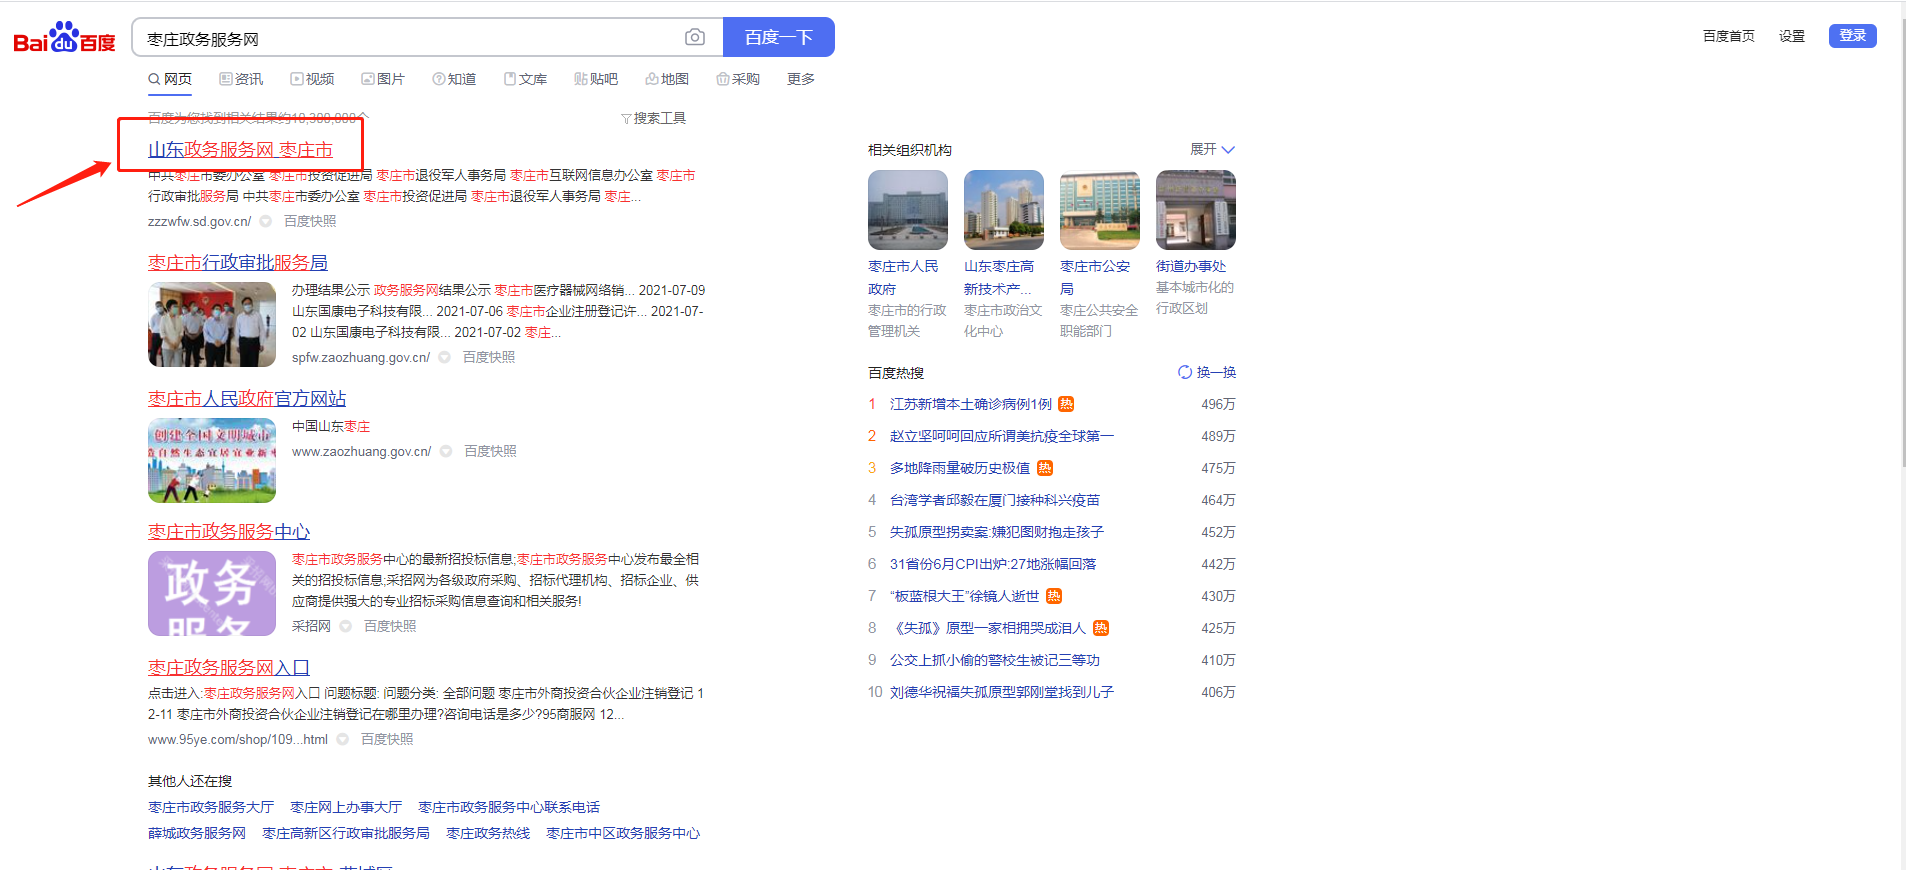
Task: Click the camera image search icon
Action: pyautogui.click(x=694, y=38)
